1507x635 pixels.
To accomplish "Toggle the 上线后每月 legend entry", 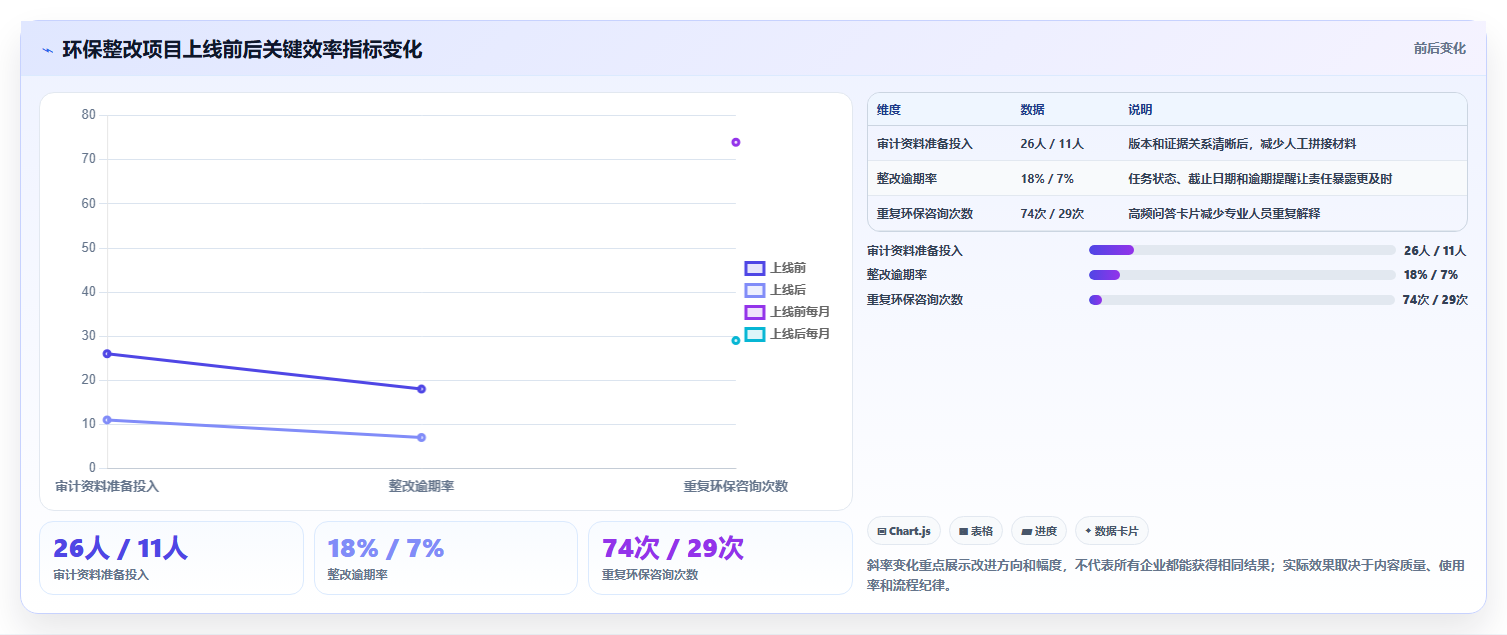I will (x=788, y=334).
